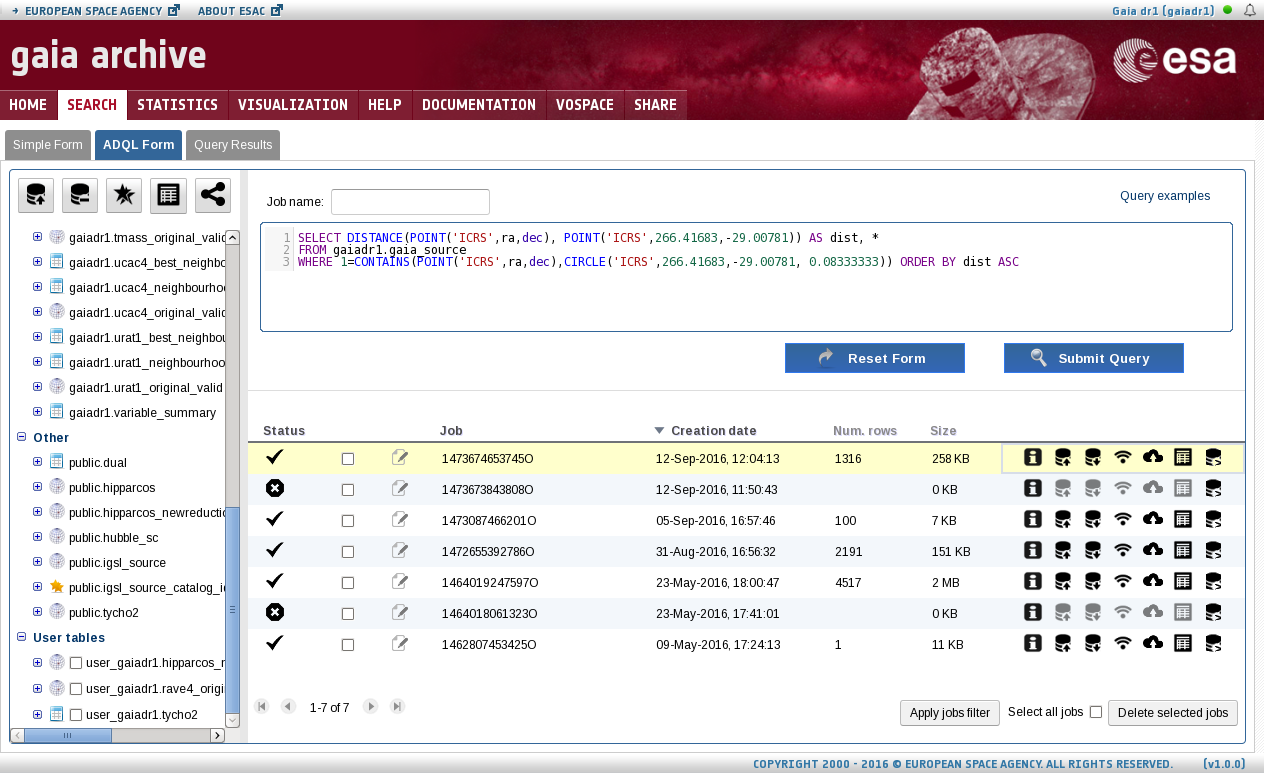Check the box for job 1472655392786O
The image size is (1264, 773).
[348, 552]
